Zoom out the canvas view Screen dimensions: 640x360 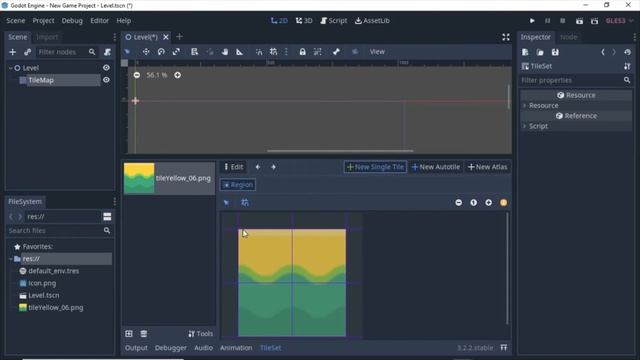[137, 75]
